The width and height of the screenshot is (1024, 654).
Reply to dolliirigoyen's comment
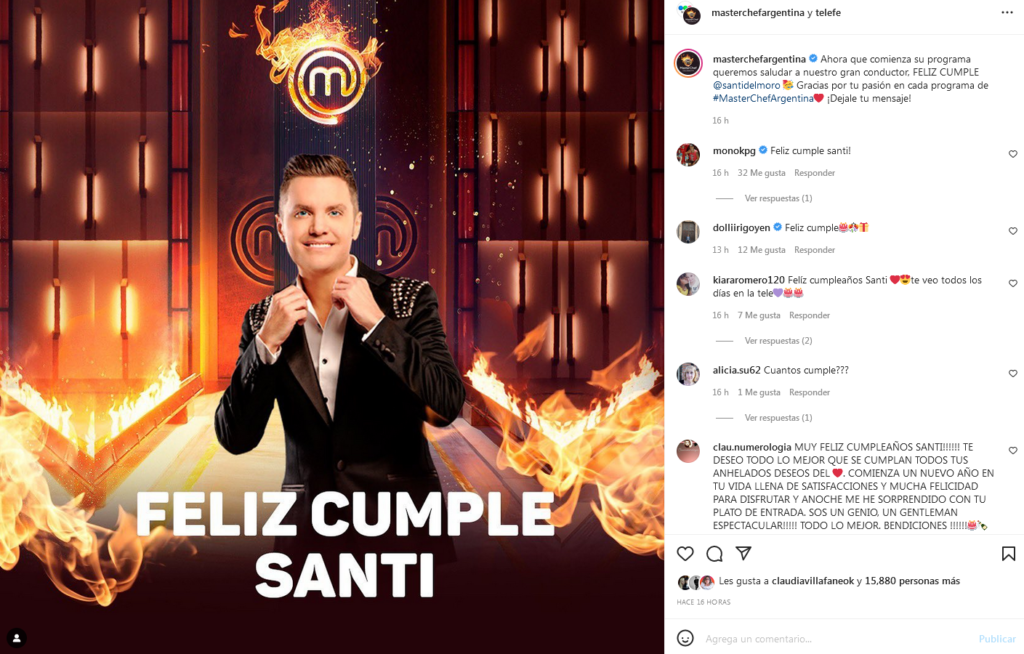[x=814, y=250]
